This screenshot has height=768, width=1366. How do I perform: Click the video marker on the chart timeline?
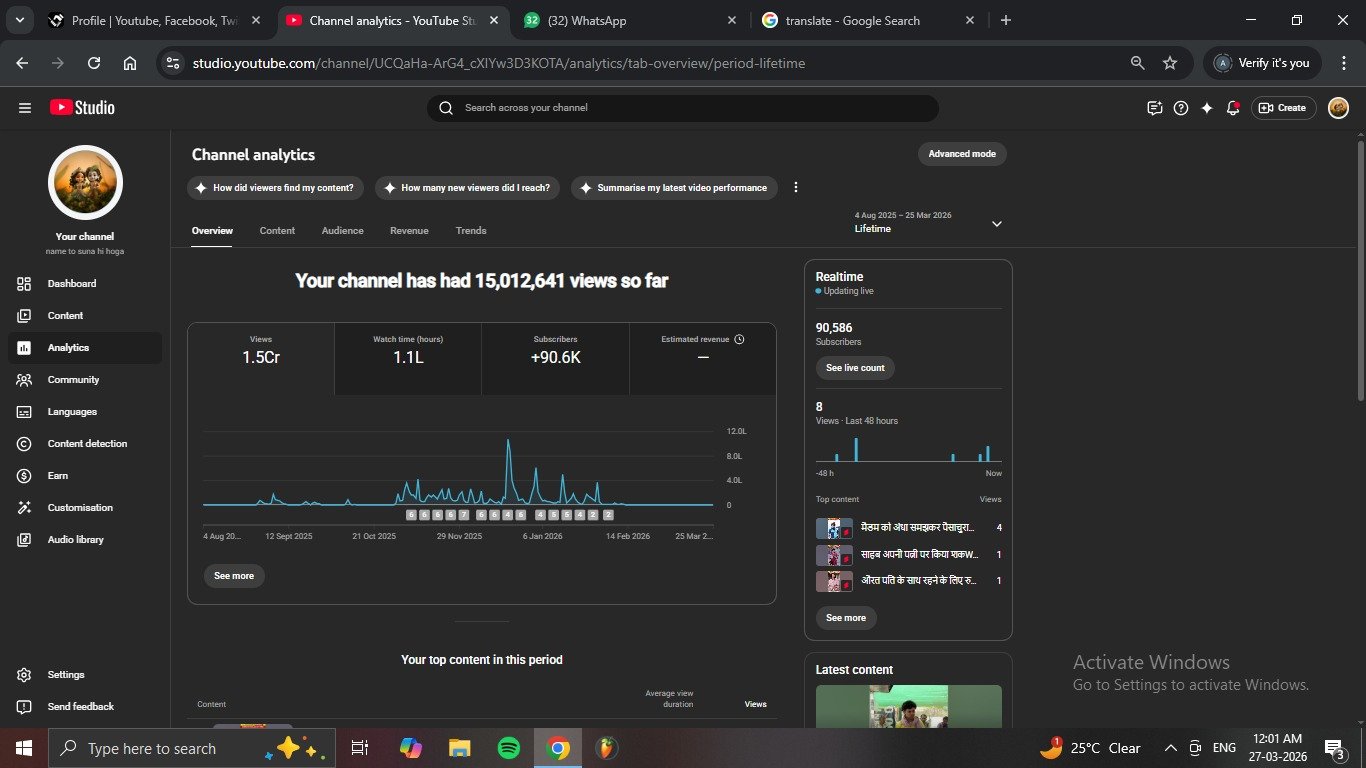coord(412,515)
